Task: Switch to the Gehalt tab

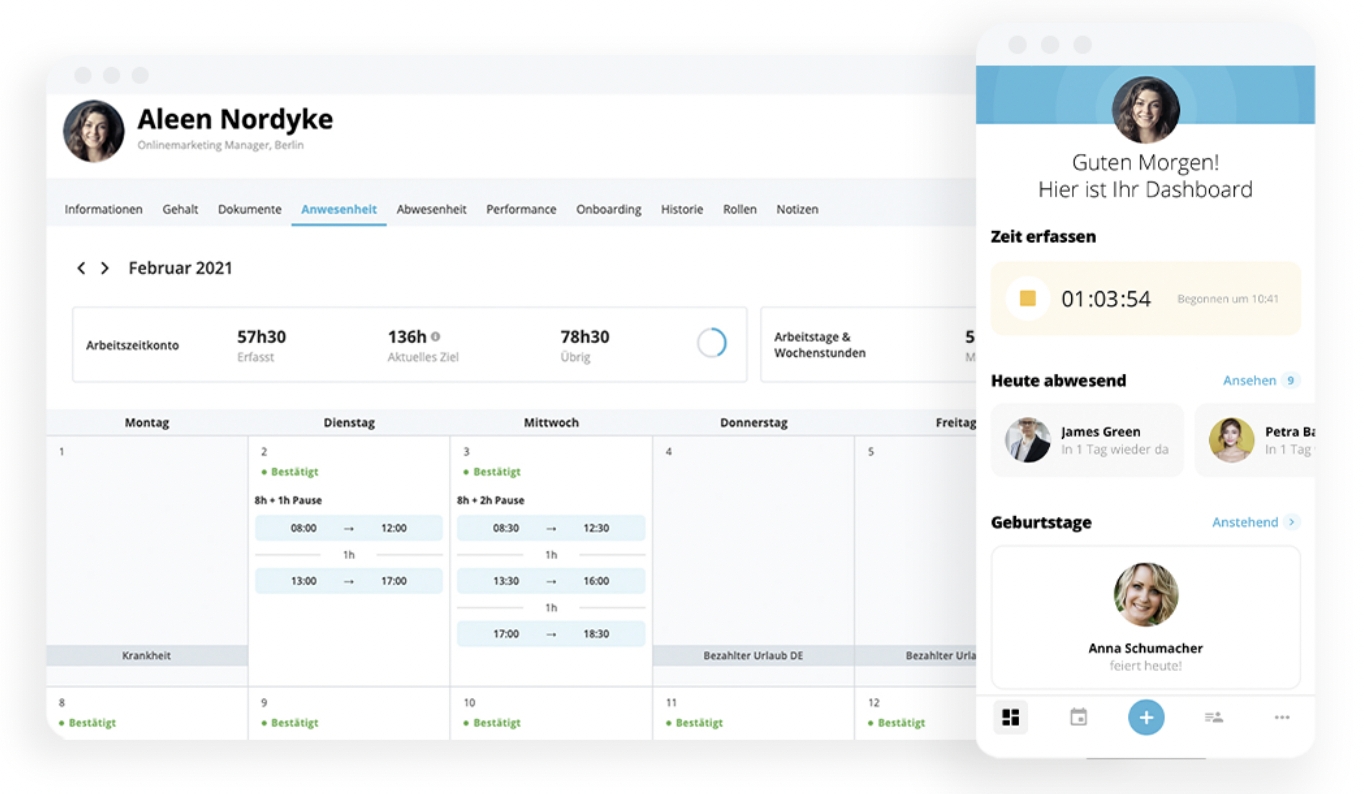Action: [x=180, y=210]
